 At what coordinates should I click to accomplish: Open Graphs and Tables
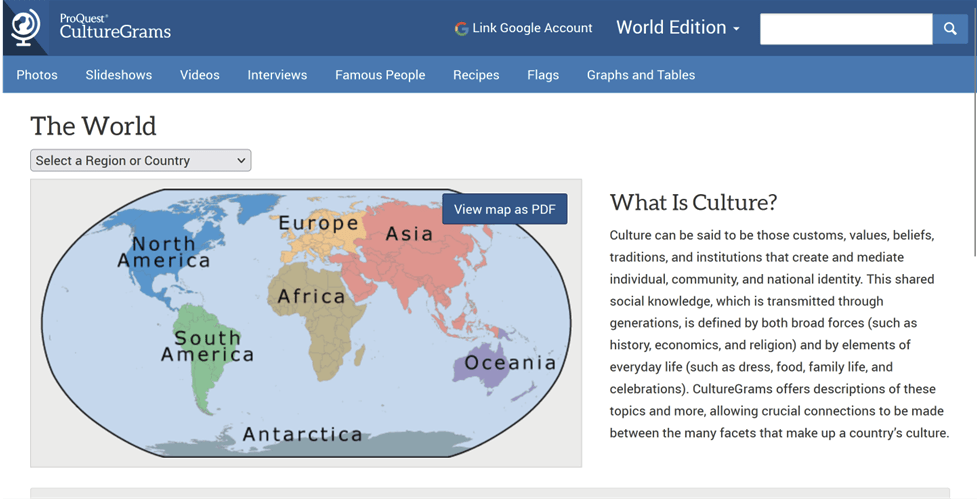click(640, 75)
